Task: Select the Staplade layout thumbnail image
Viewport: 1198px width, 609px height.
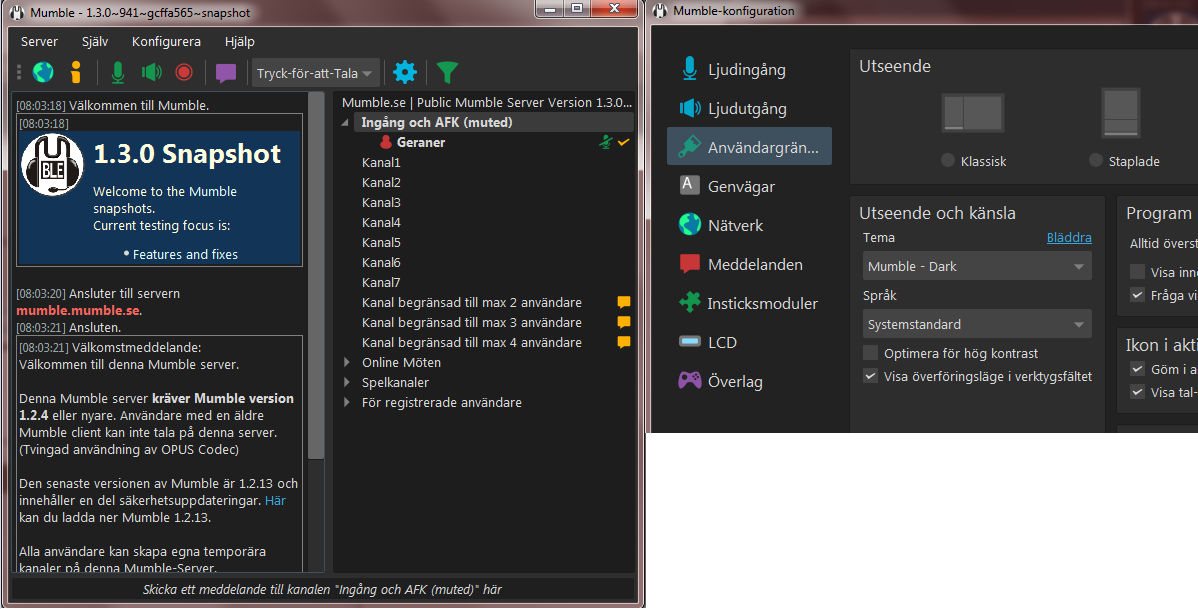Action: coord(1121,112)
